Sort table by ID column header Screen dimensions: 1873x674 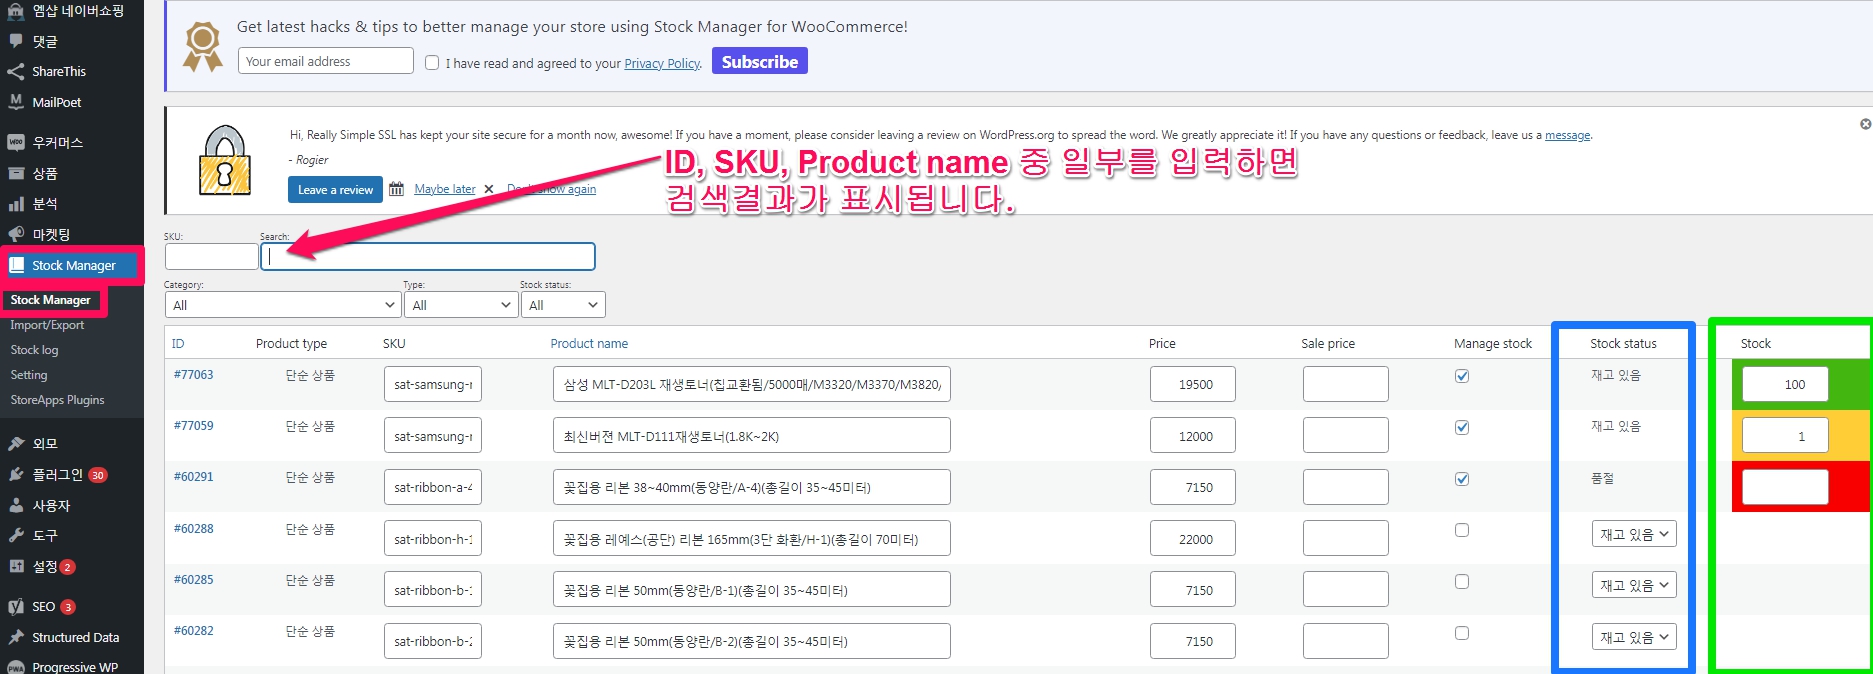(x=178, y=343)
